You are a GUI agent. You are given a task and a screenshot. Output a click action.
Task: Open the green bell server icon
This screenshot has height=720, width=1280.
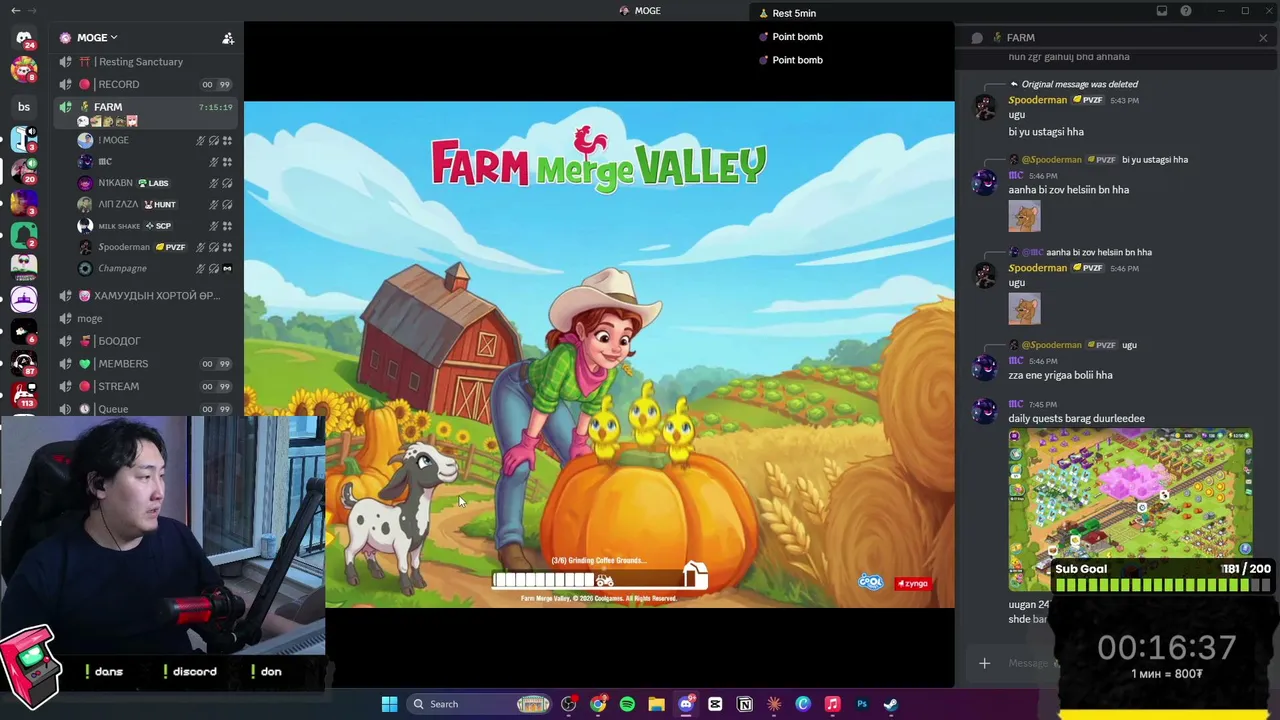tap(24, 235)
